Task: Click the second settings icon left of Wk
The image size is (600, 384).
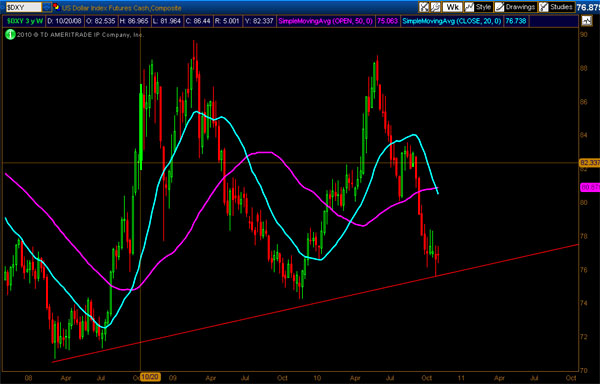Action: tap(435, 7)
